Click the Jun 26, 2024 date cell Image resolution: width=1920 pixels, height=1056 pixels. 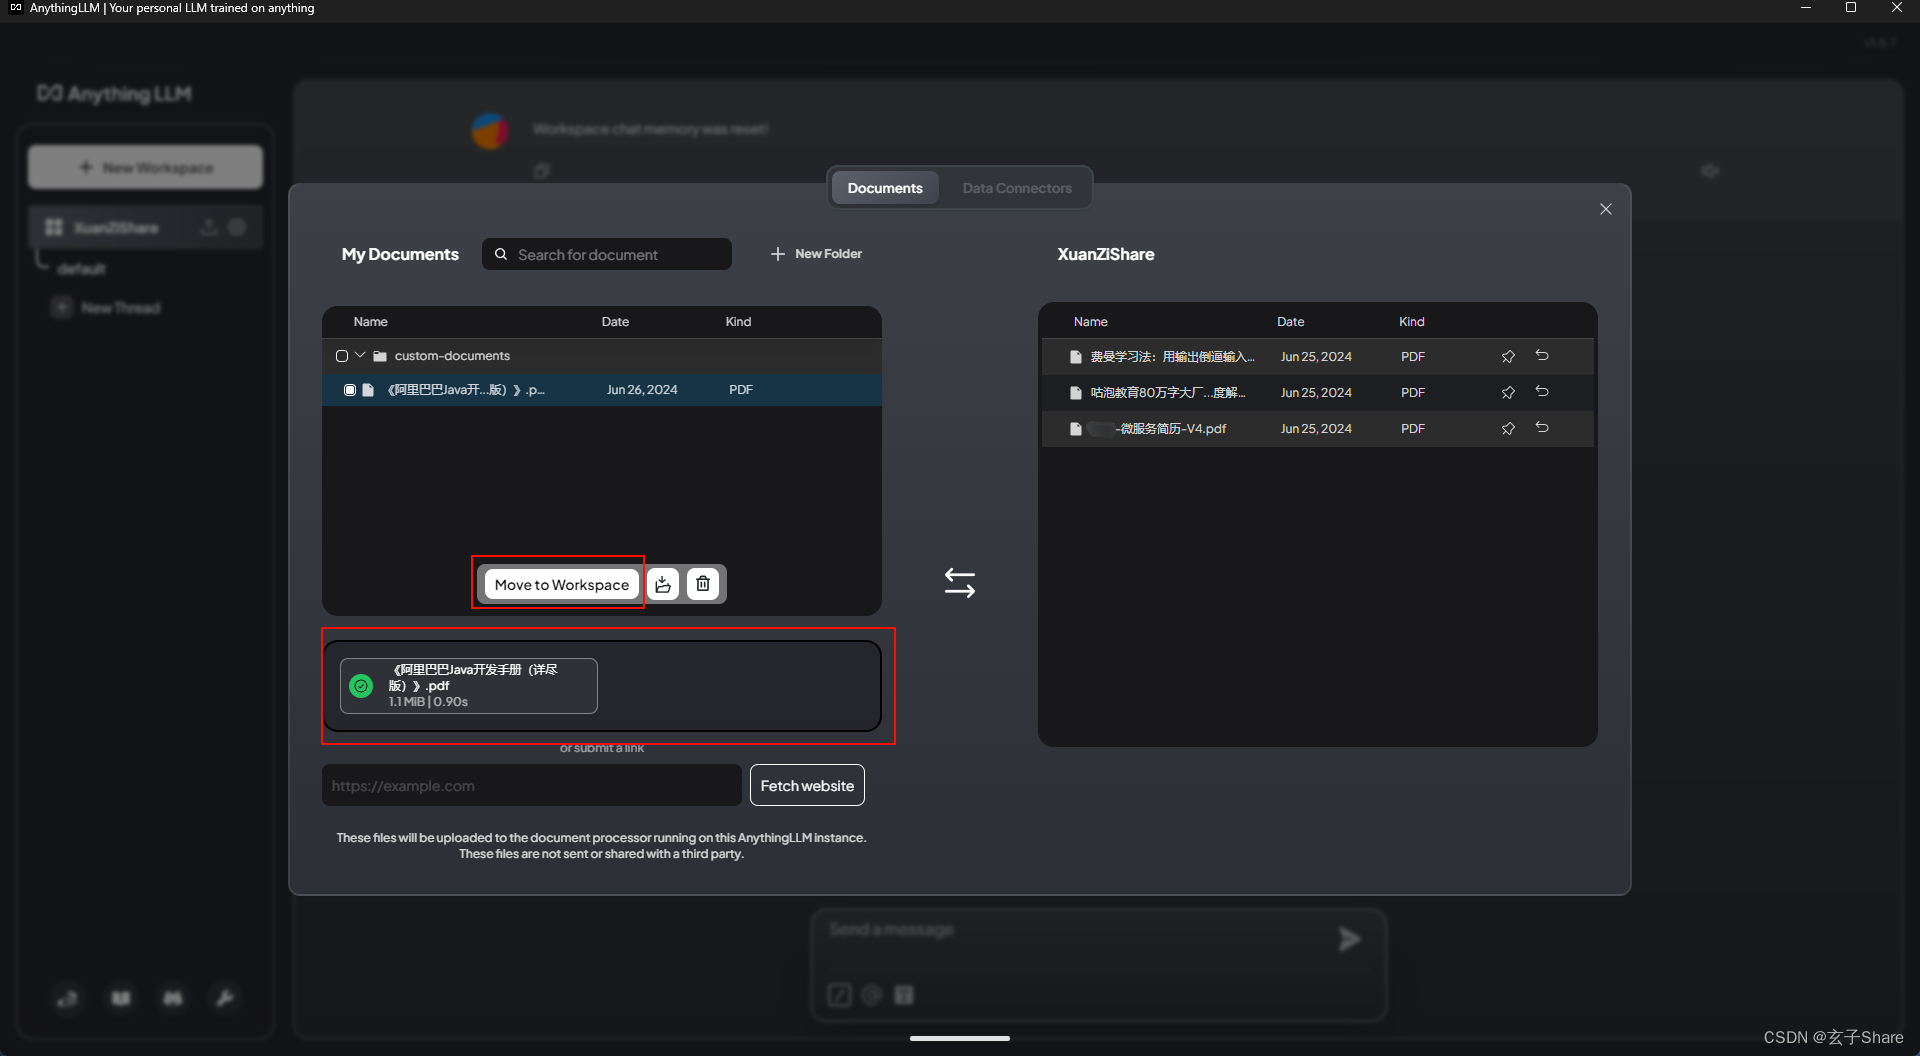point(642,390)
